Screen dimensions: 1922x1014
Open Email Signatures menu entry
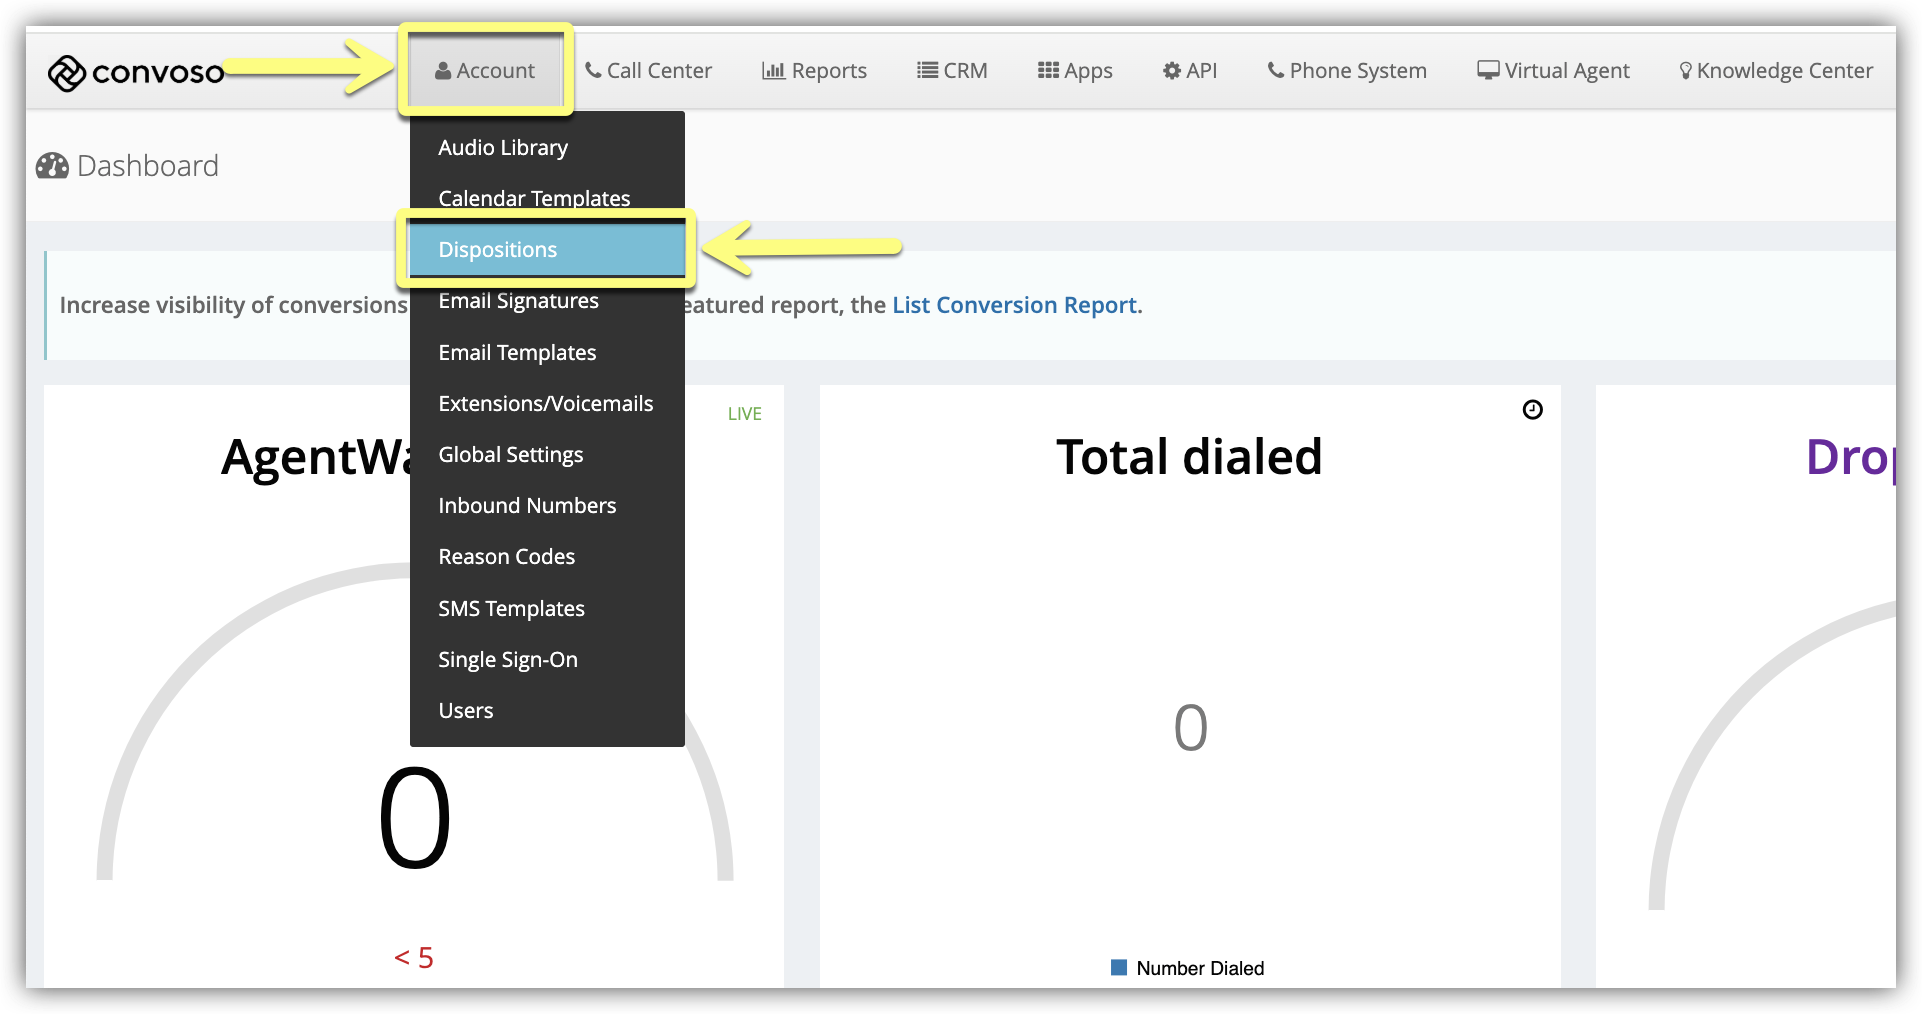pos(547,301)
